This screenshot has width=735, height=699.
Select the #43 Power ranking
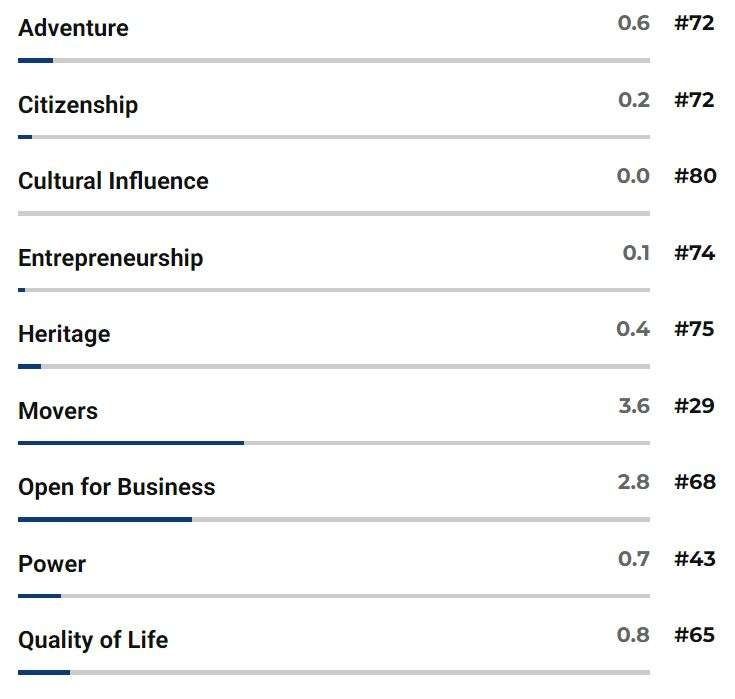pyautogui.click(x=694, y=559)
